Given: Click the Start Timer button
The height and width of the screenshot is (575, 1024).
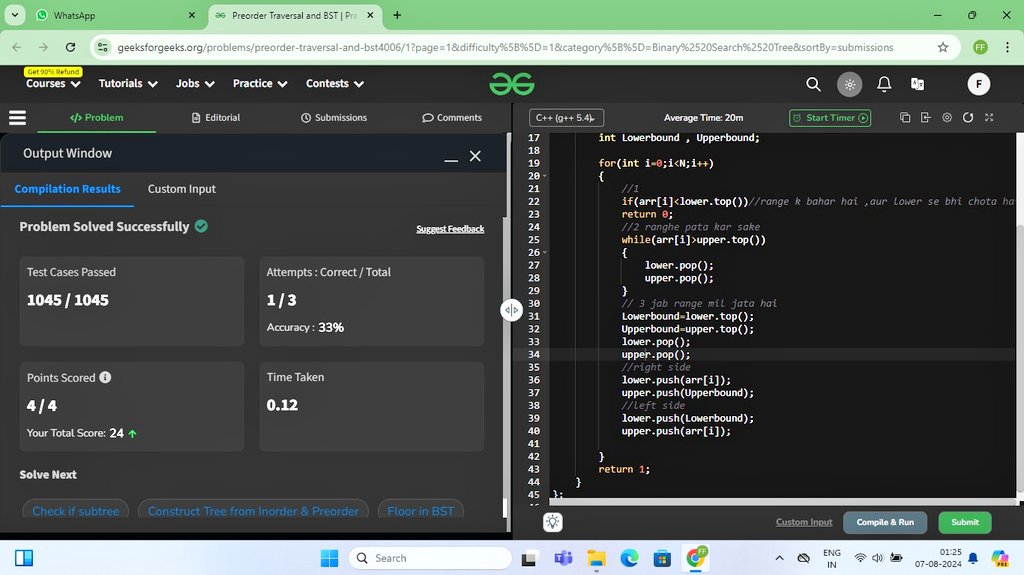Looking at the screenshot, I should tap(830, 118).
